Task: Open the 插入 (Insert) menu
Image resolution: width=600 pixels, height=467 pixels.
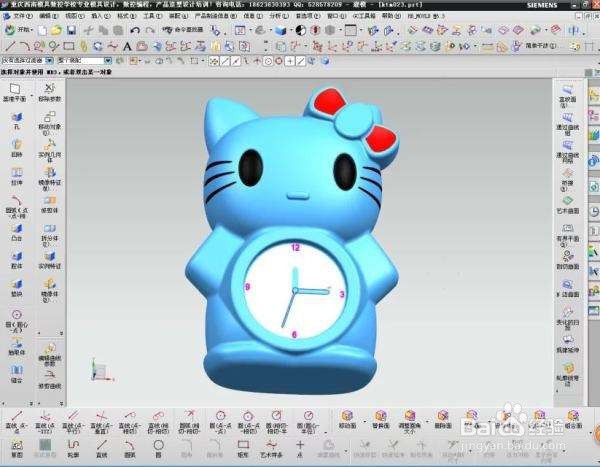Action: click(x=101, y=16)
